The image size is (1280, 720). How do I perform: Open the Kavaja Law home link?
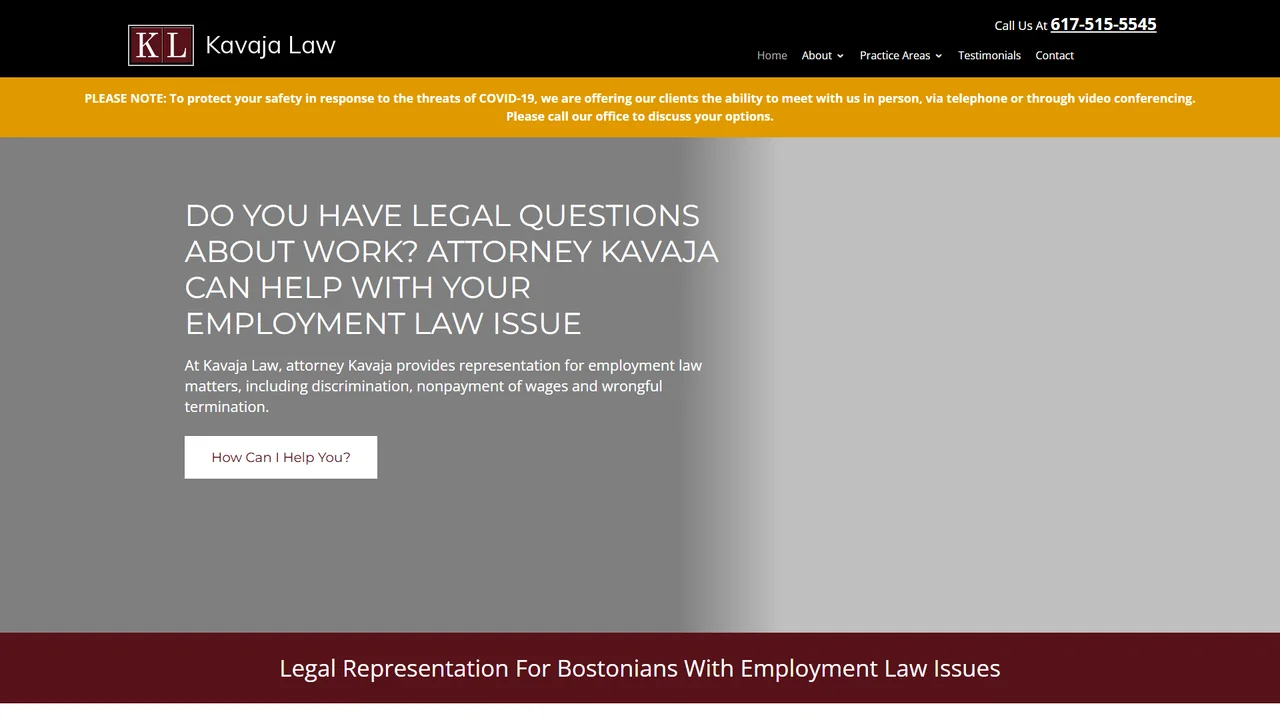click(270, 45)
